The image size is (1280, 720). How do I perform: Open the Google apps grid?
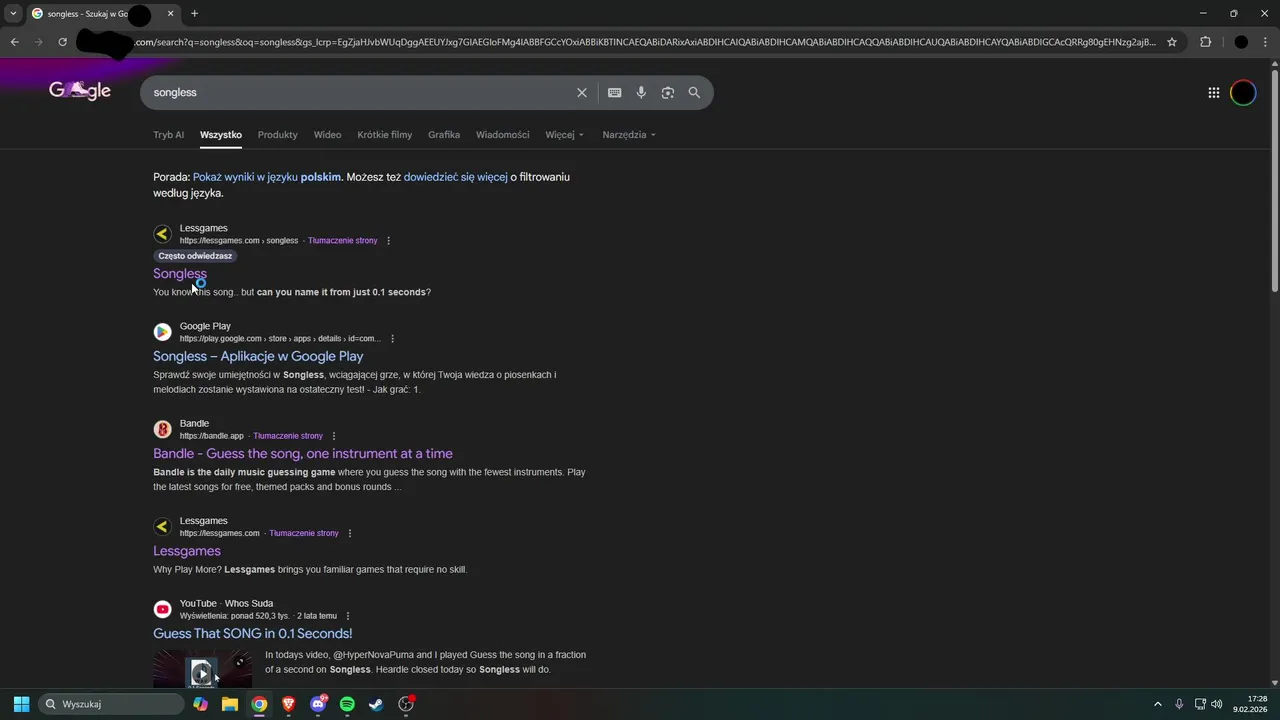tap(1213, 92)
